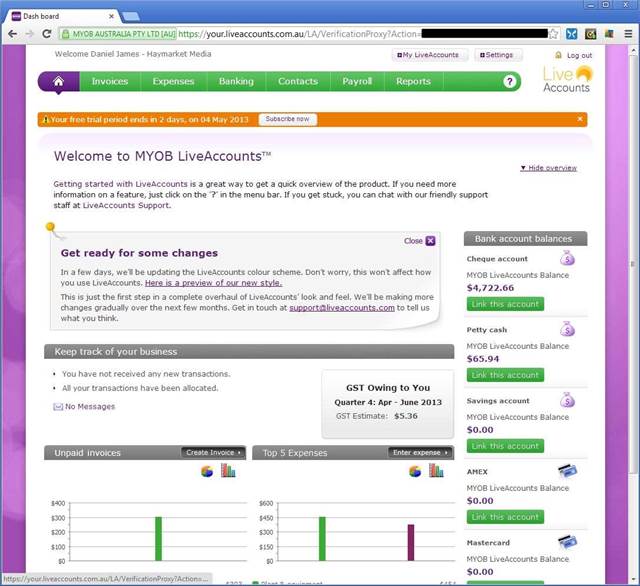Open the Contacts menu
Viewport: 640px width, 586px height.
[298, 81]
